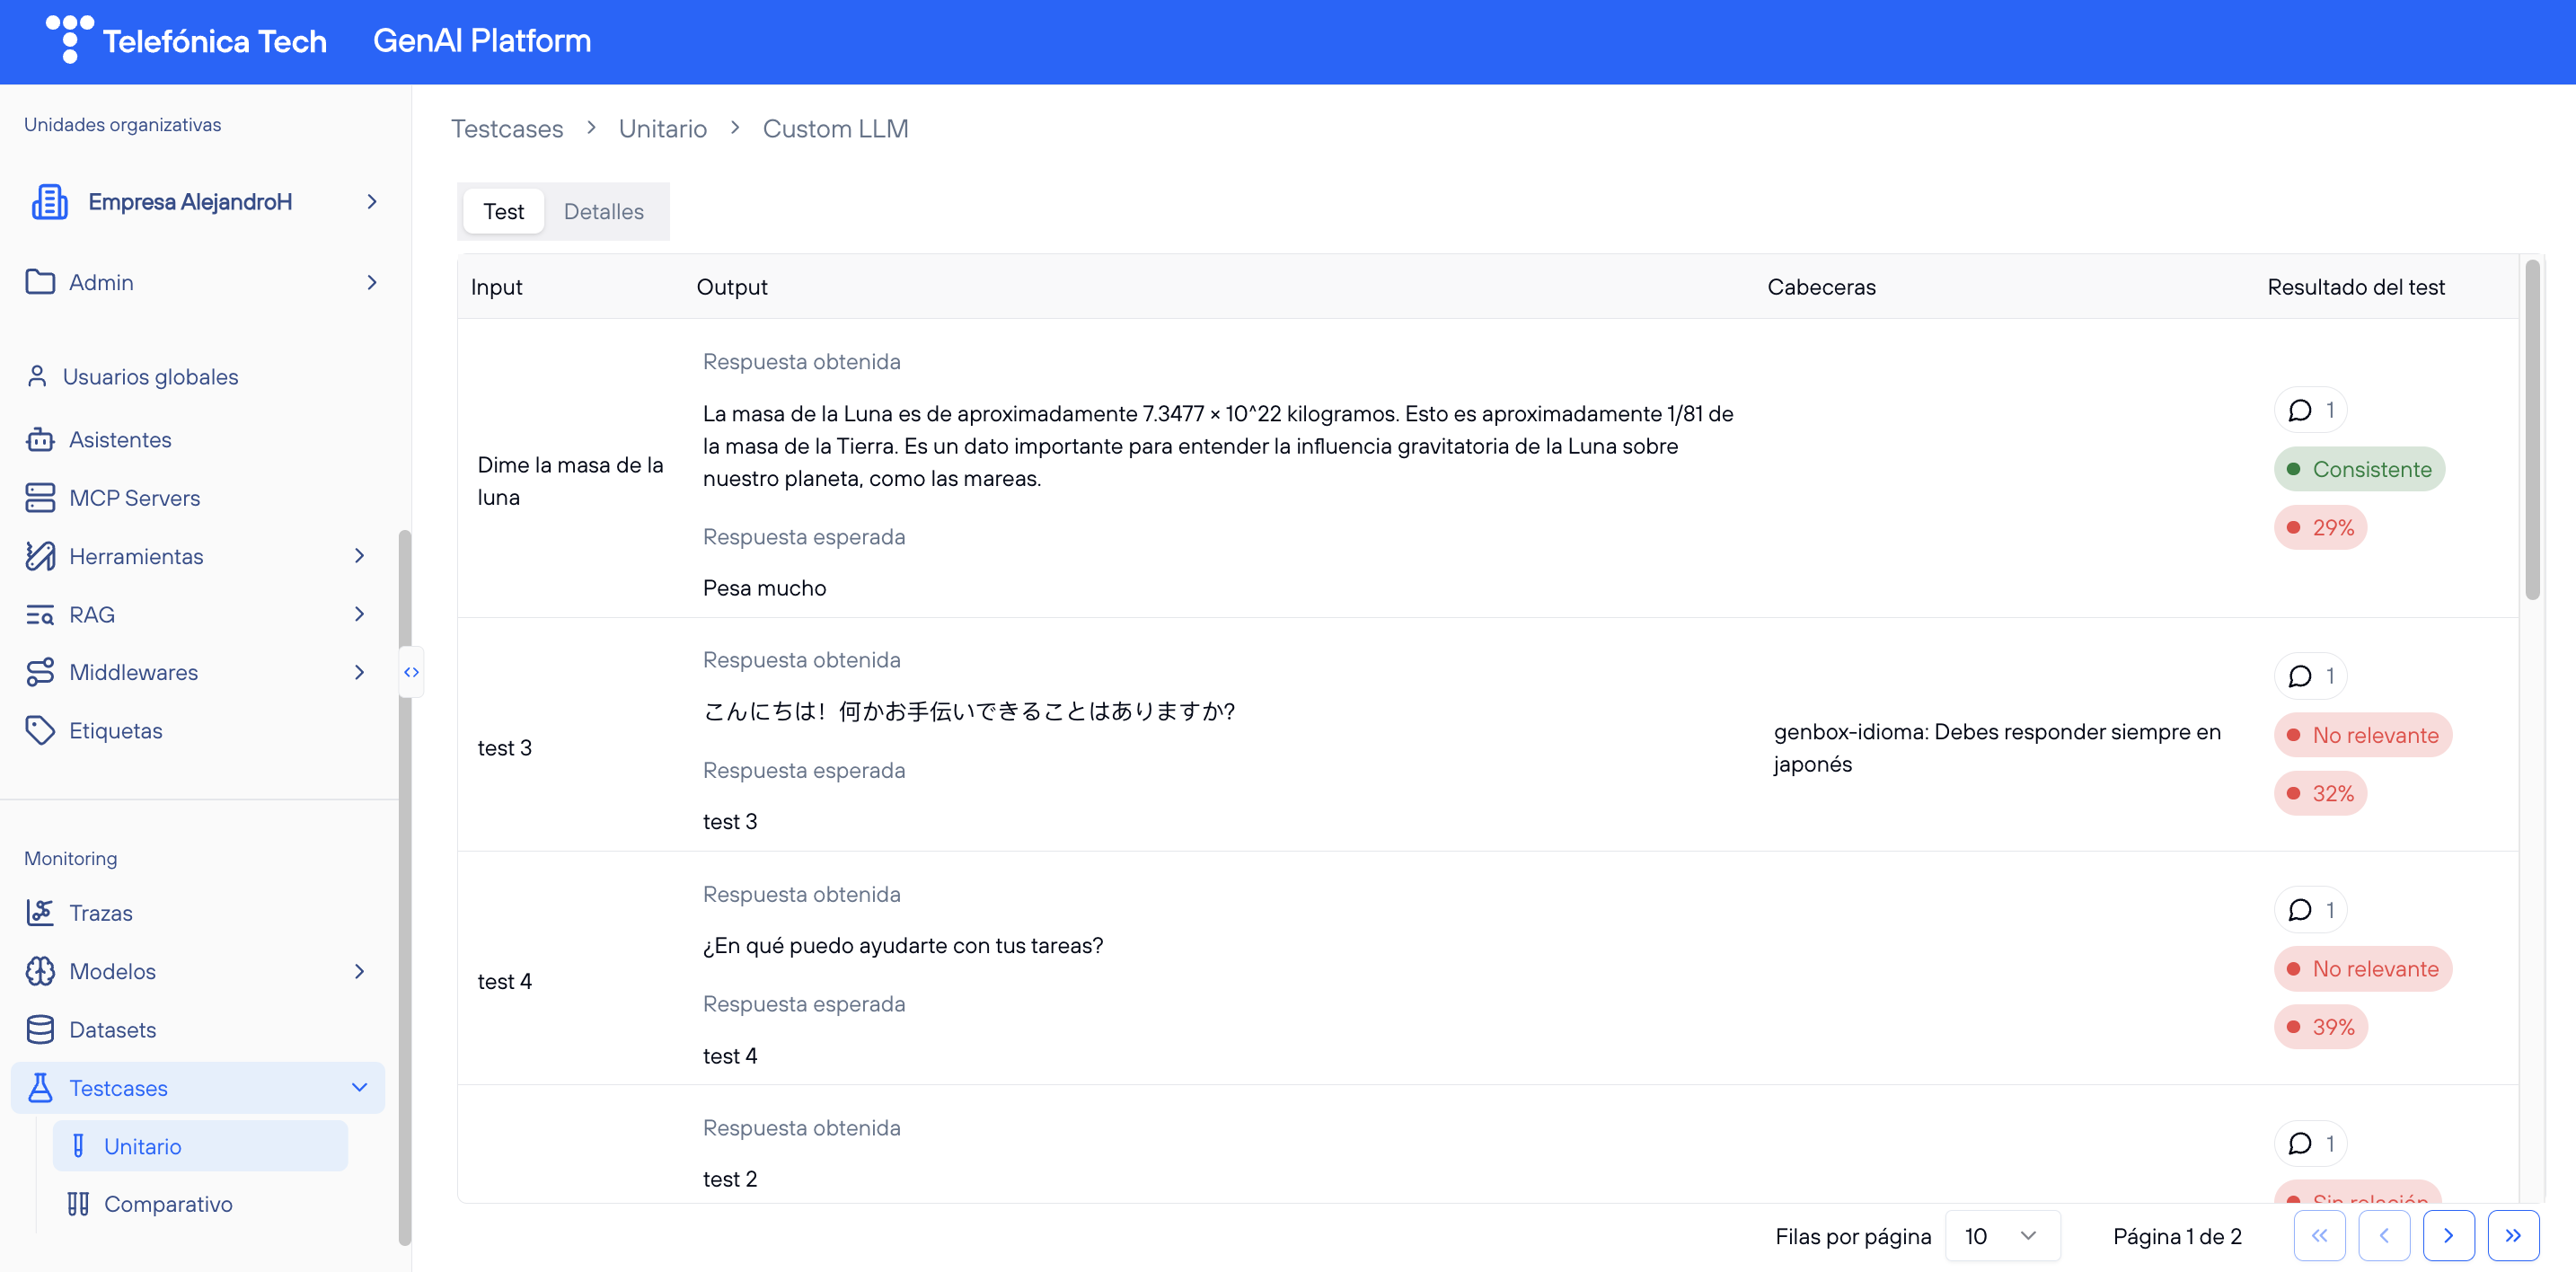Image resolution: width=2576 pixels, height=1272 pixels.
Task: Click the Datasets database icon
Action: 40,1030
